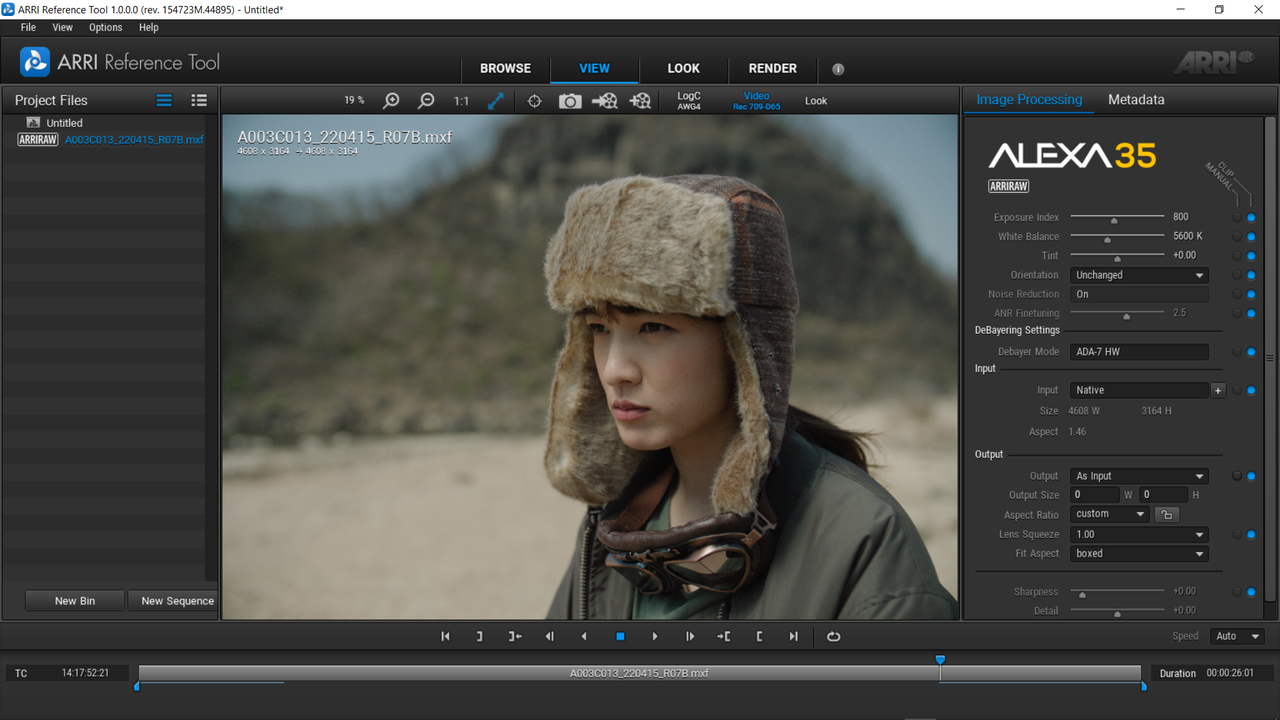The image size is (1280, 720).
Task: Toggle loop playback icon
Action: click(833, 636)
